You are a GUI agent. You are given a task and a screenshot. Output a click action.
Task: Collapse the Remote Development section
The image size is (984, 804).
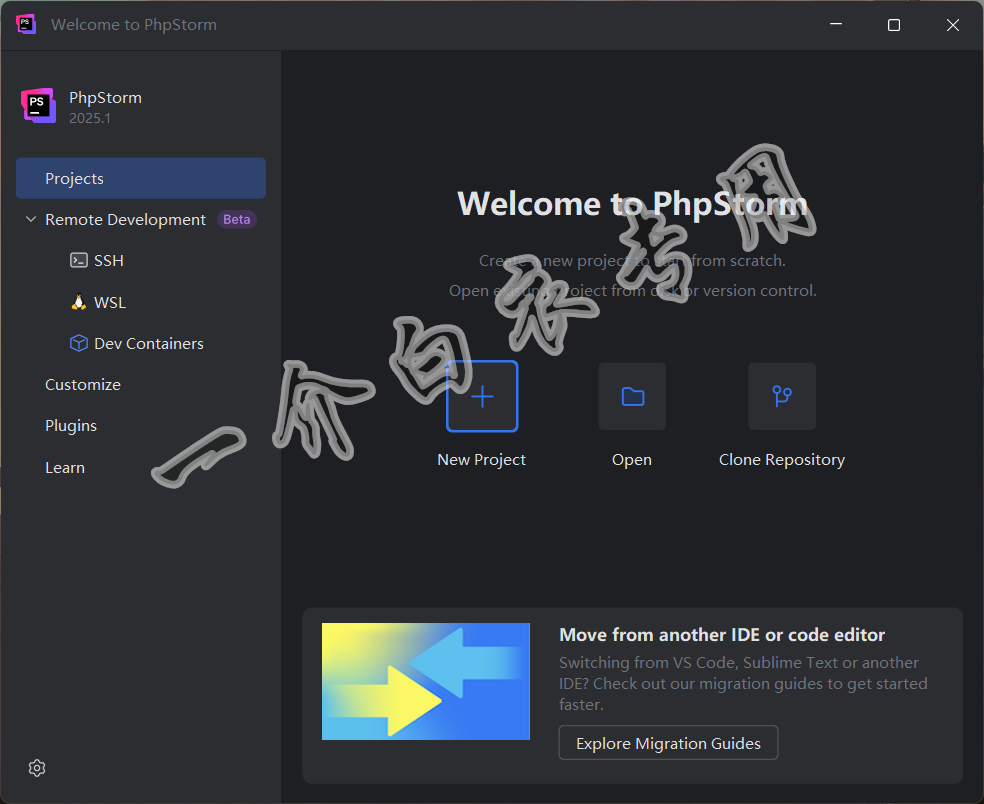pyautogui.click(x=31, y=219)
